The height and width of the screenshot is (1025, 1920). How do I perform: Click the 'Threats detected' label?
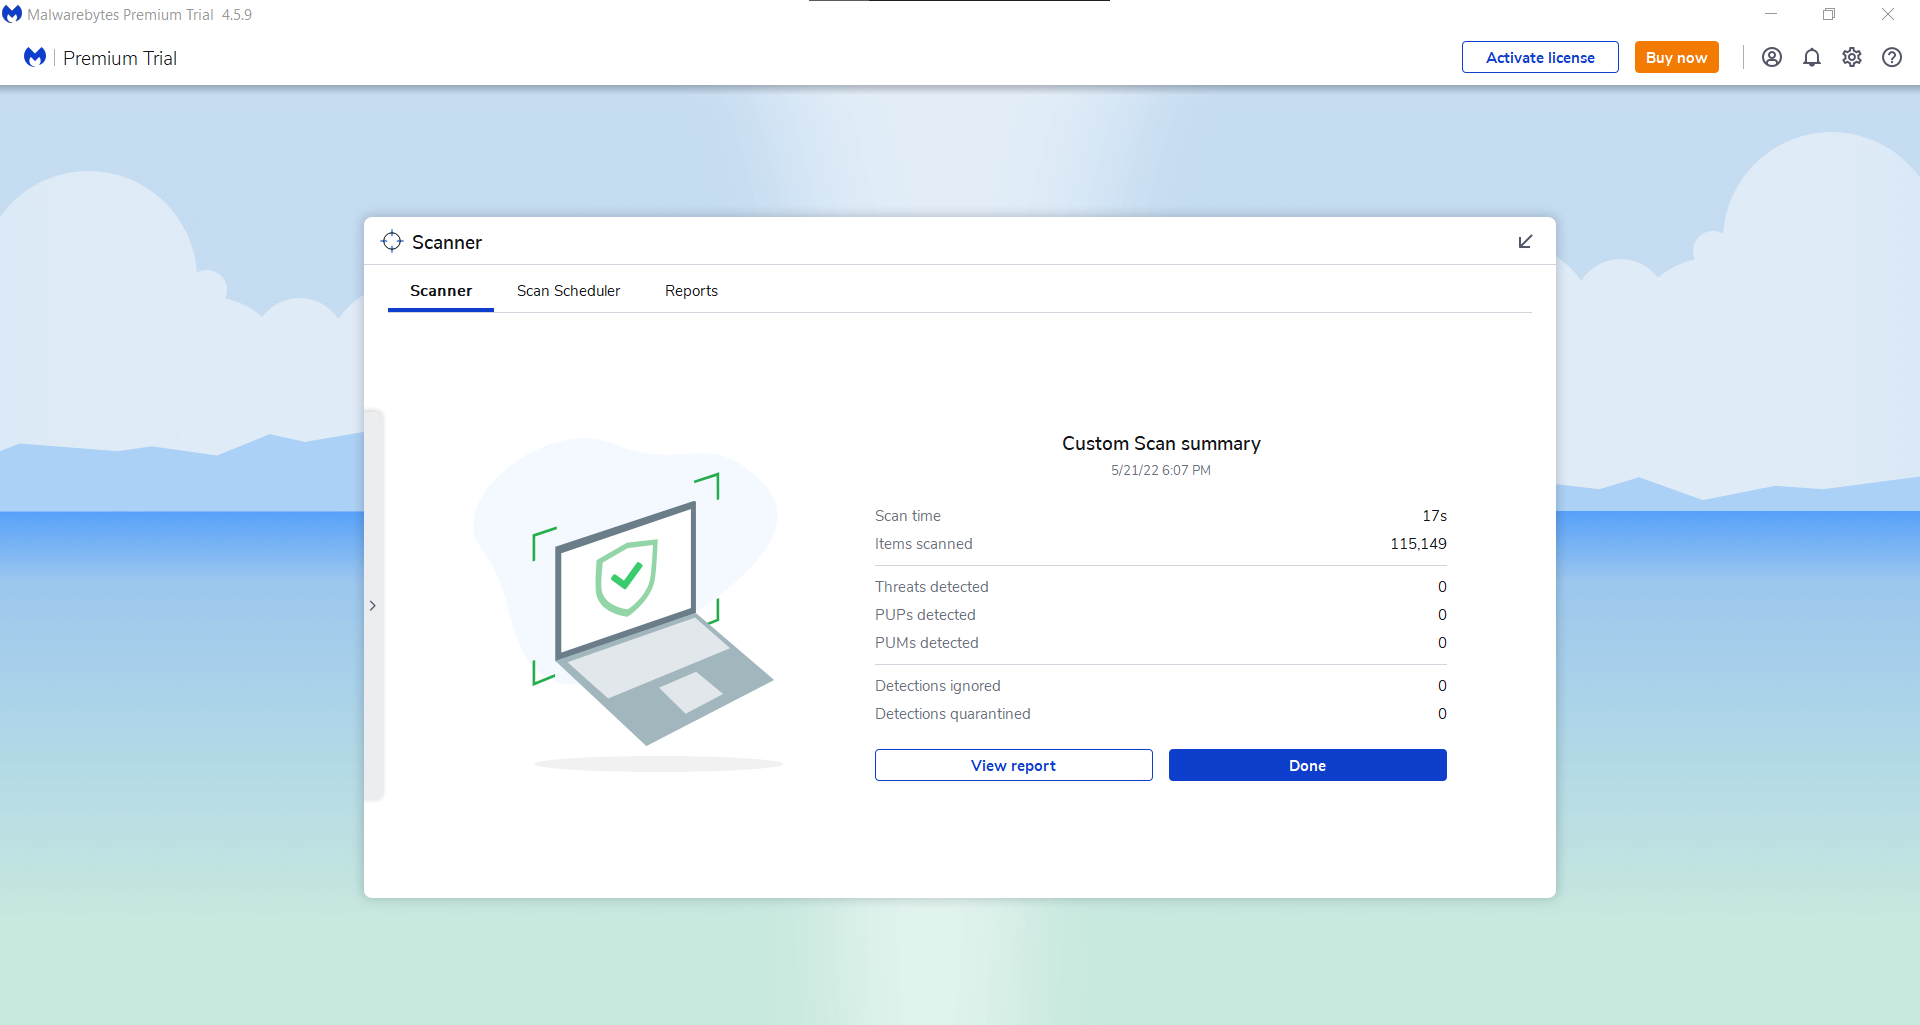(932, 587)
